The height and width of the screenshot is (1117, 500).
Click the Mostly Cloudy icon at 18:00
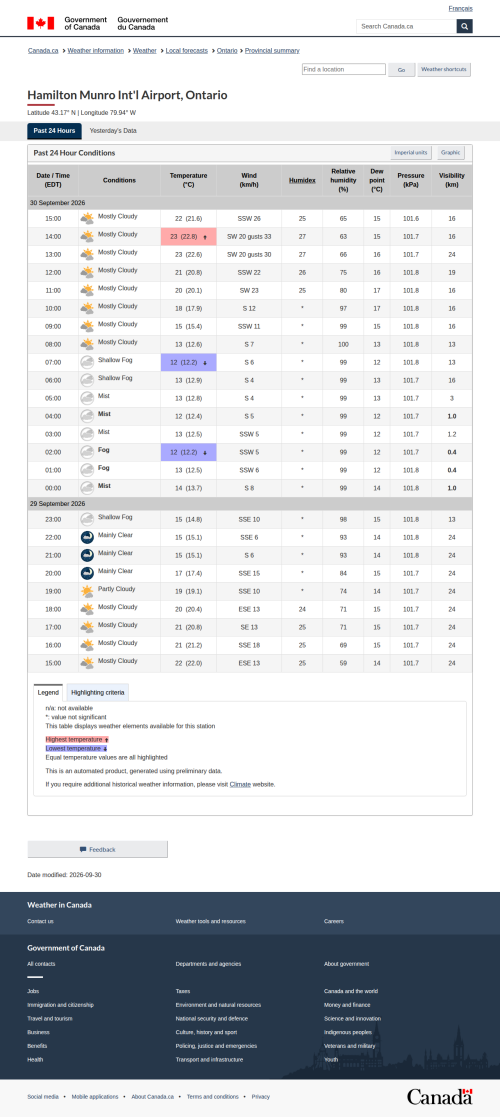(87, 609)
